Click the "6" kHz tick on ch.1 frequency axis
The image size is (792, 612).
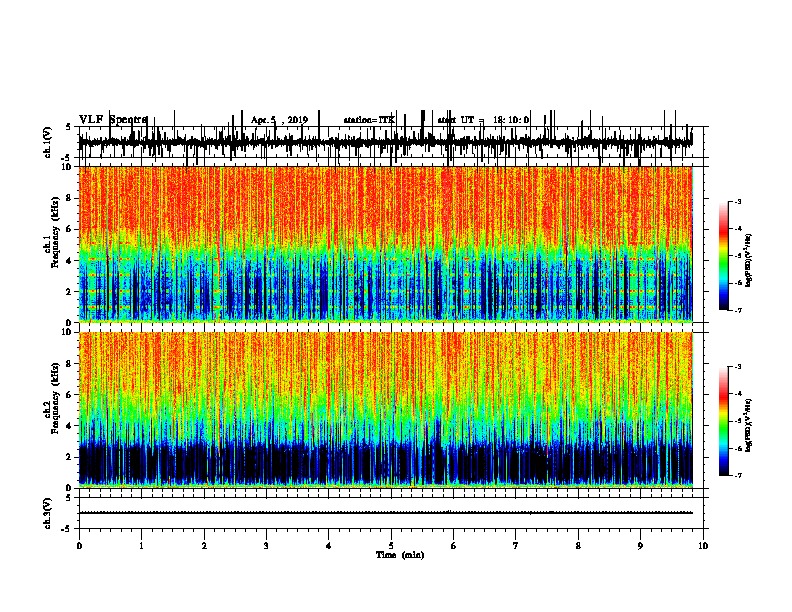[x=70, y=229]
